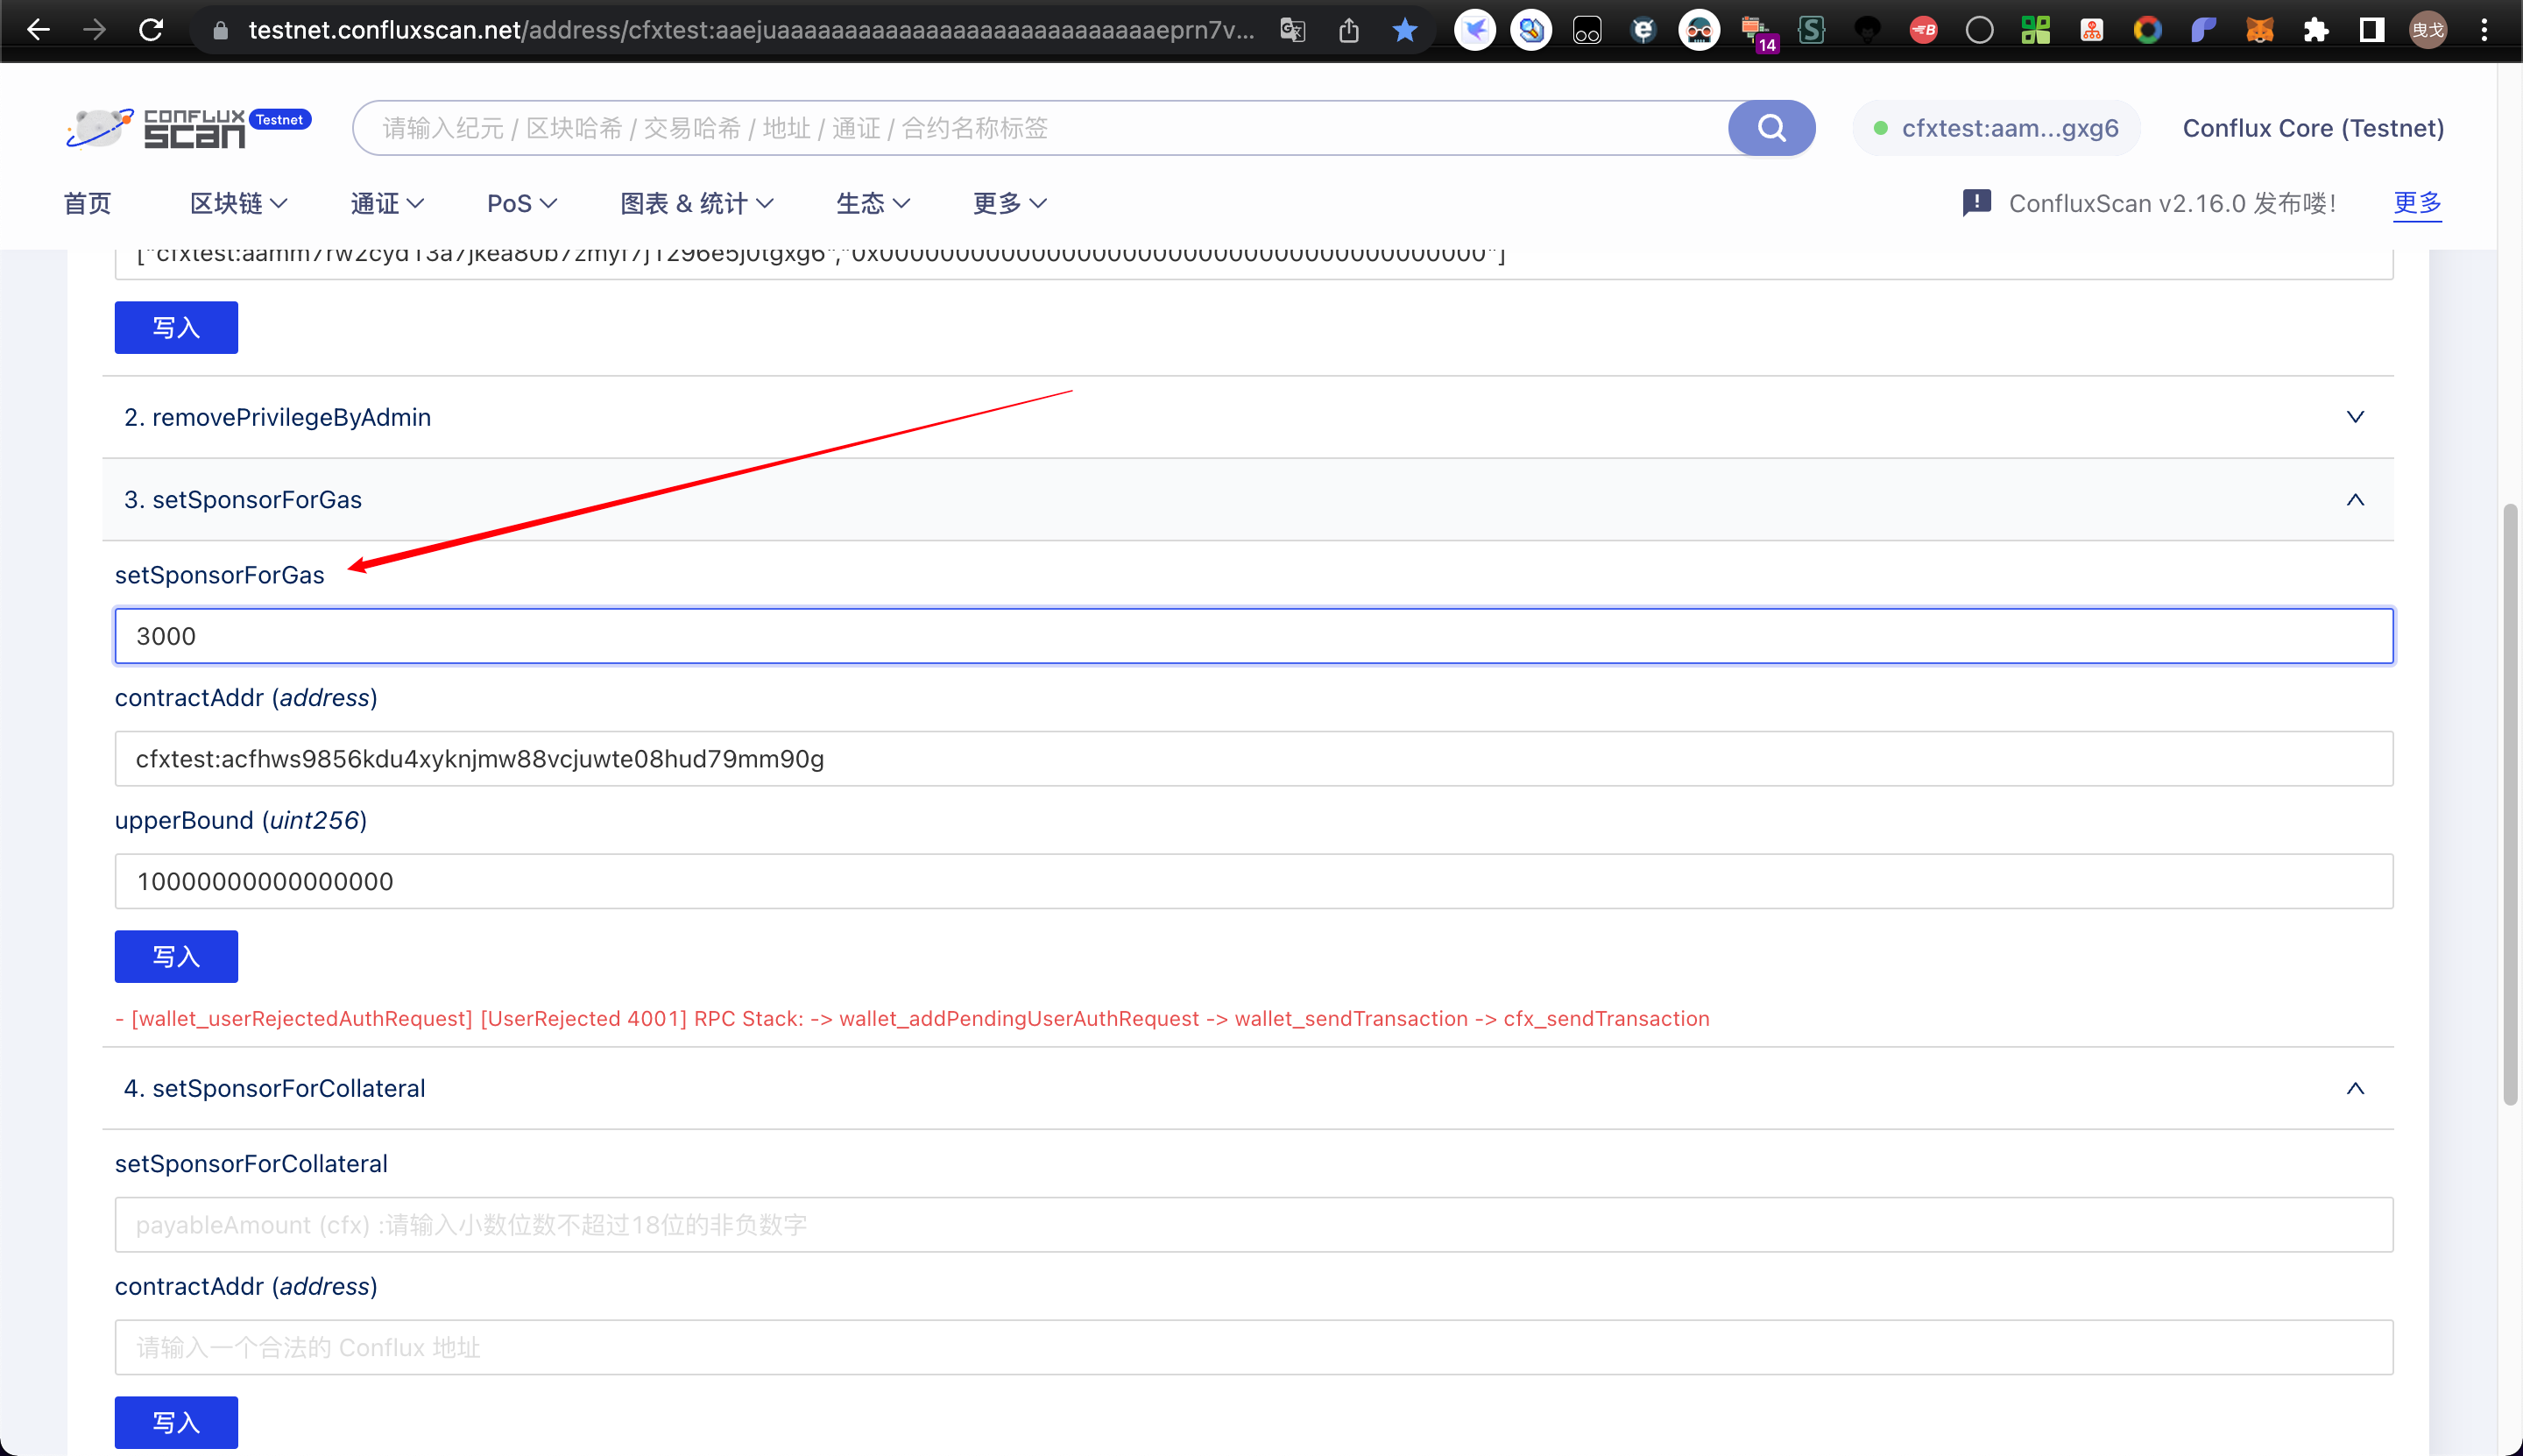Open the PoS navigation menu
This screenshot has height=1456, width=2523.
(x=520, y=203)
